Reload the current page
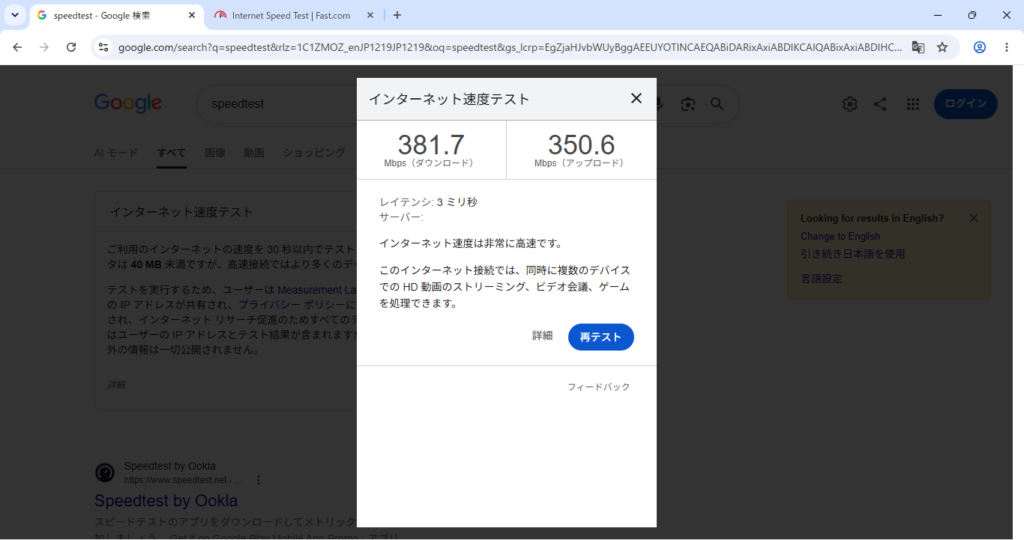 [71, 47]
